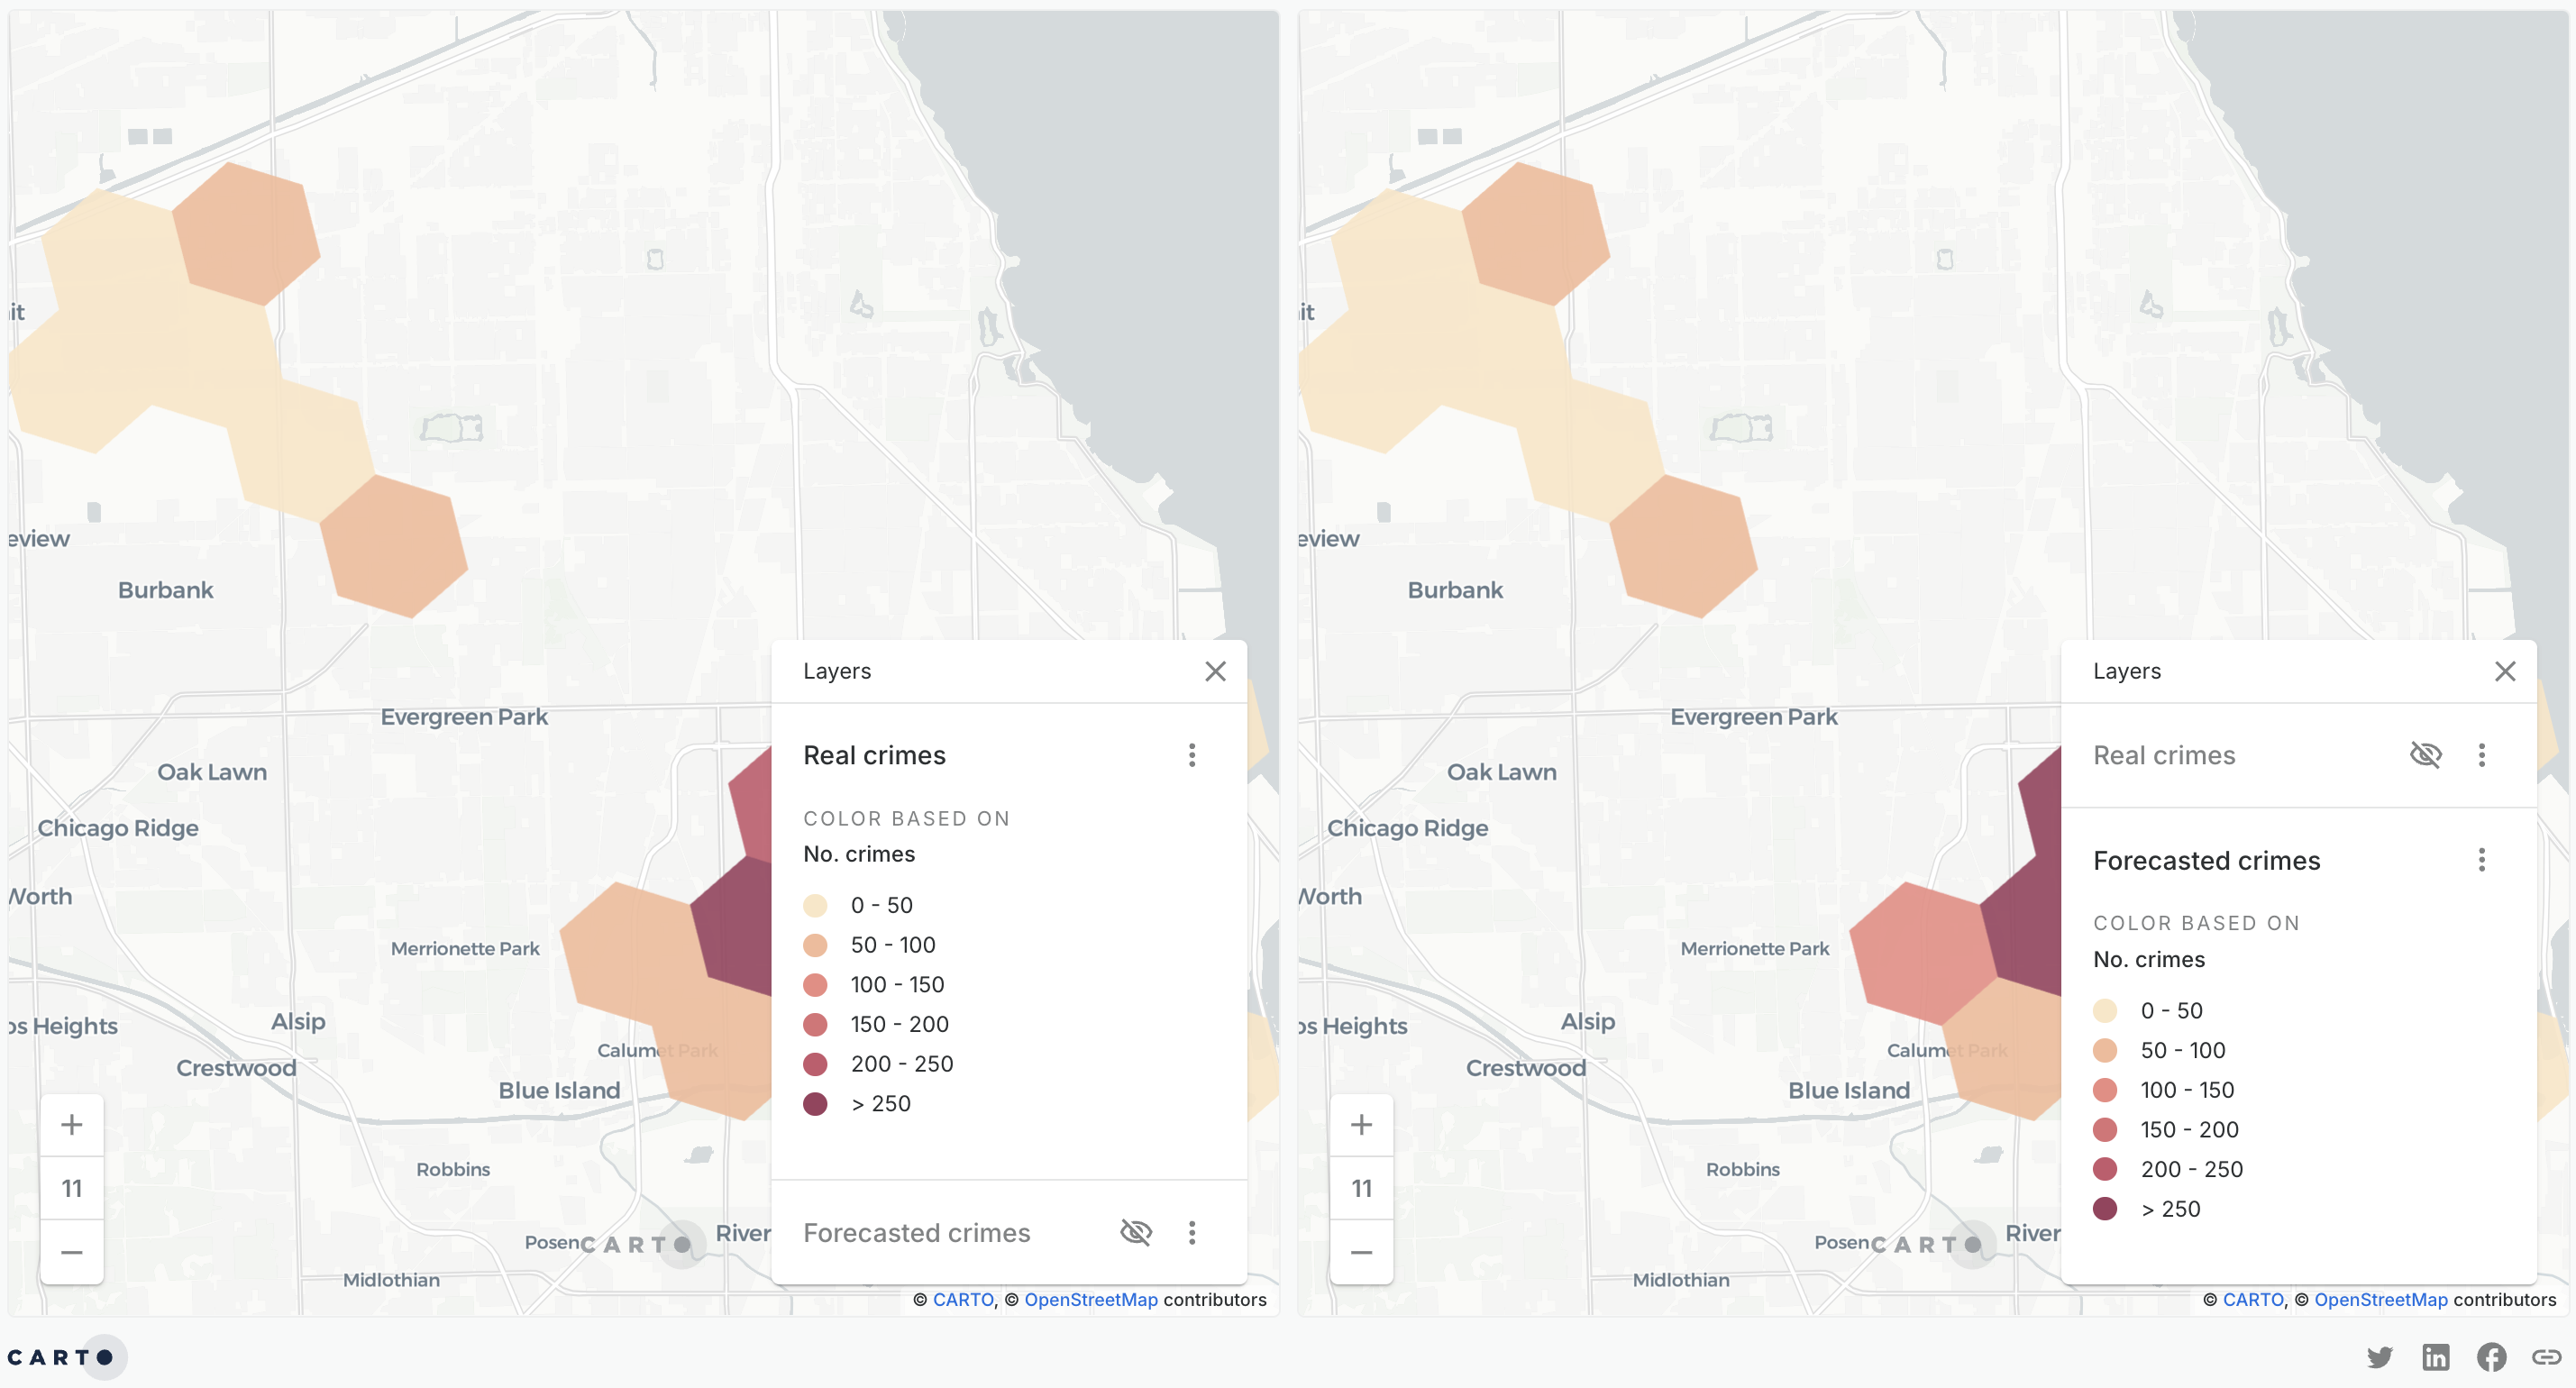
Task: Open Forecasted crimes options menu, left panel
Action: (1191, 1232)
